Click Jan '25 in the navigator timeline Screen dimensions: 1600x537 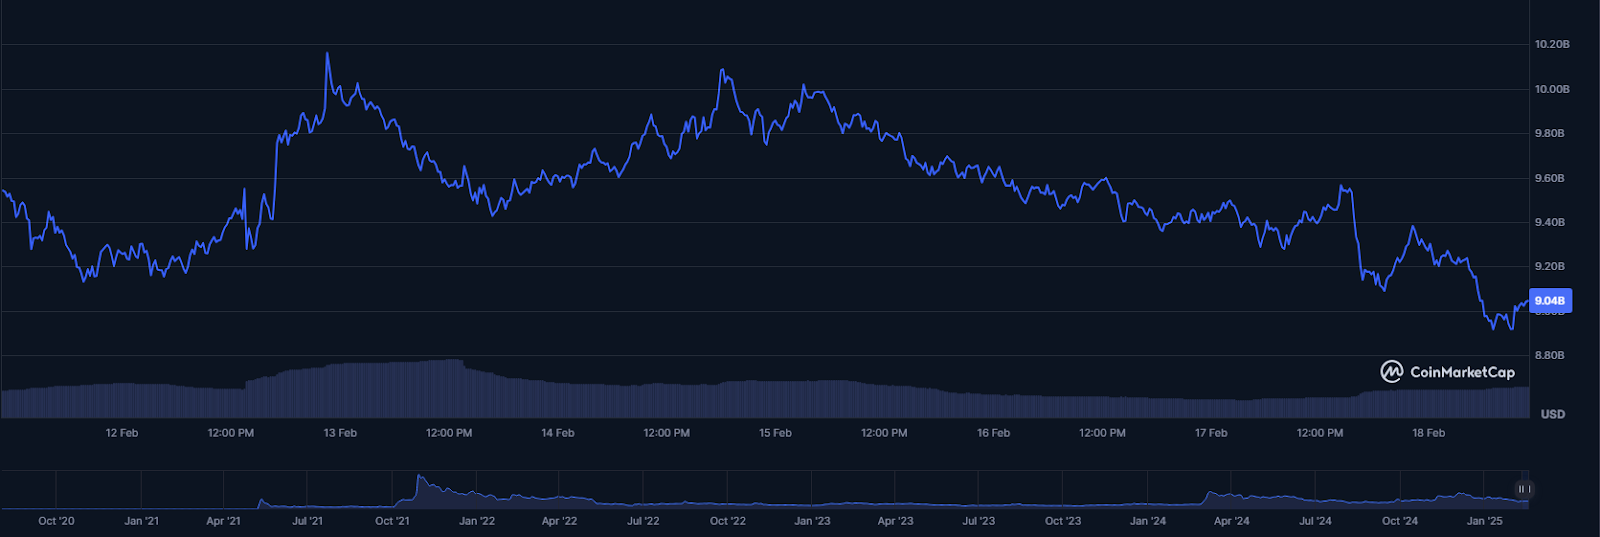tap(1484, 521)
